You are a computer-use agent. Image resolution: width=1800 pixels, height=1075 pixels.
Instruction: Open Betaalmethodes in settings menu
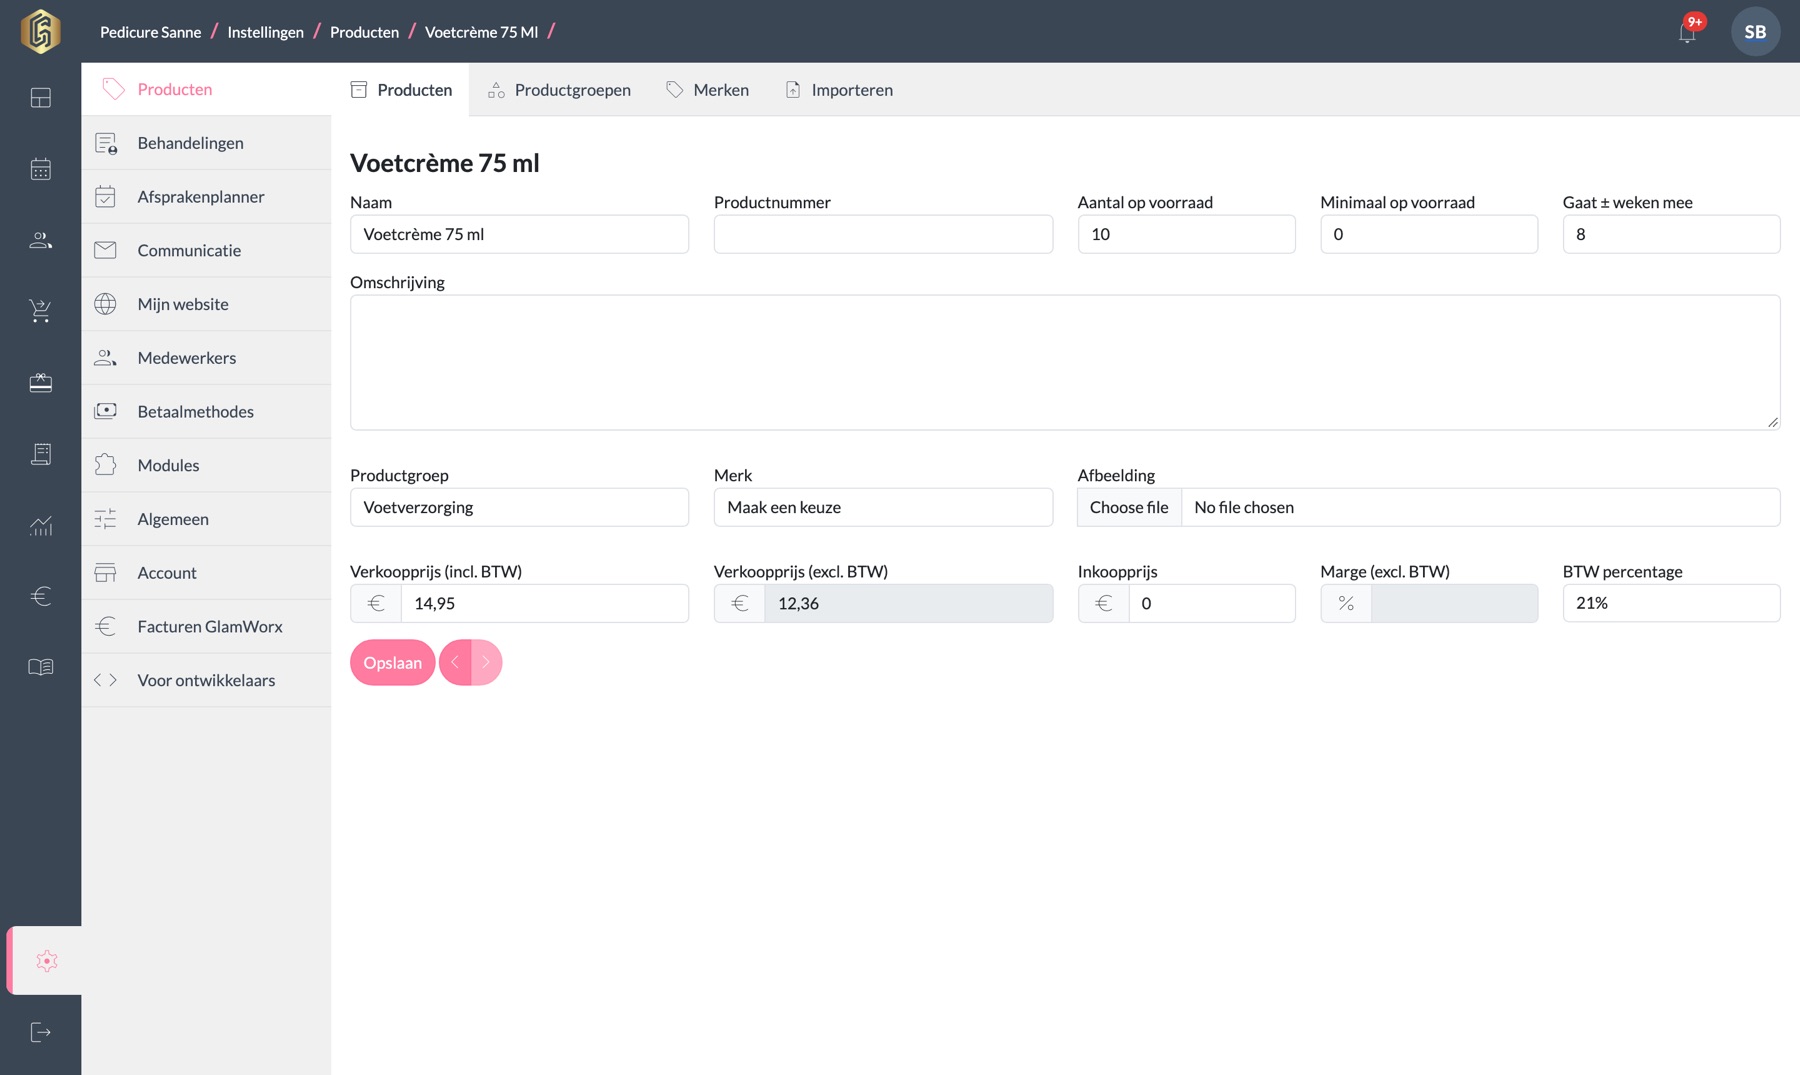tap(206, 411)
